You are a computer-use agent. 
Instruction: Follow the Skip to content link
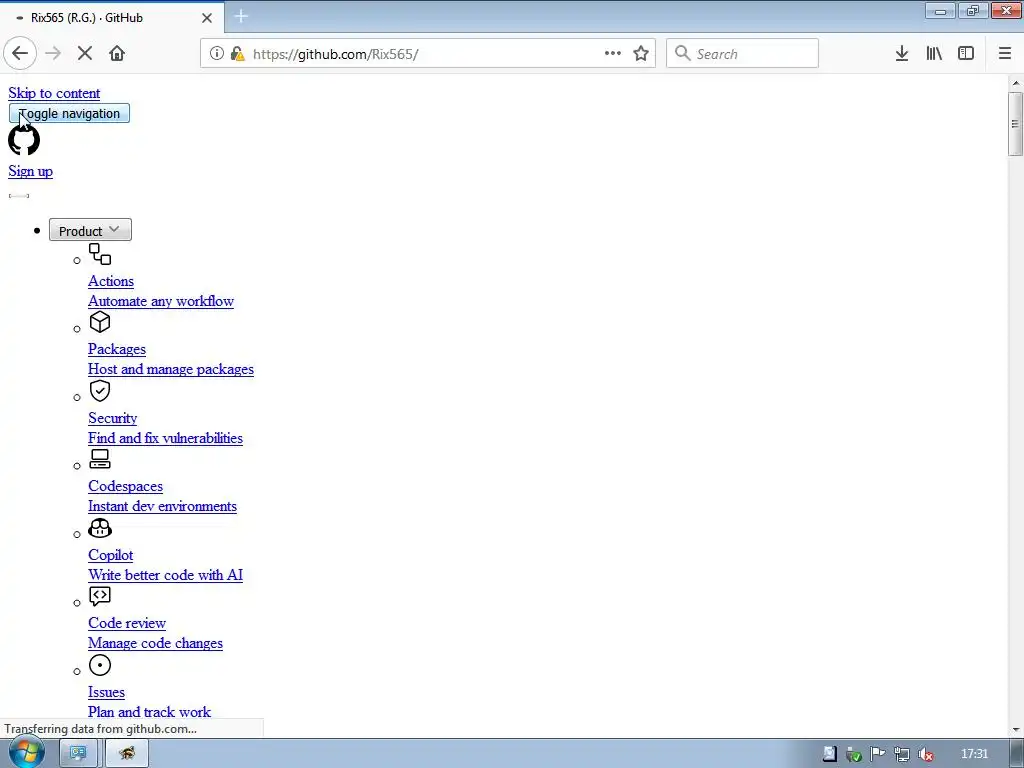click(54, 93)
